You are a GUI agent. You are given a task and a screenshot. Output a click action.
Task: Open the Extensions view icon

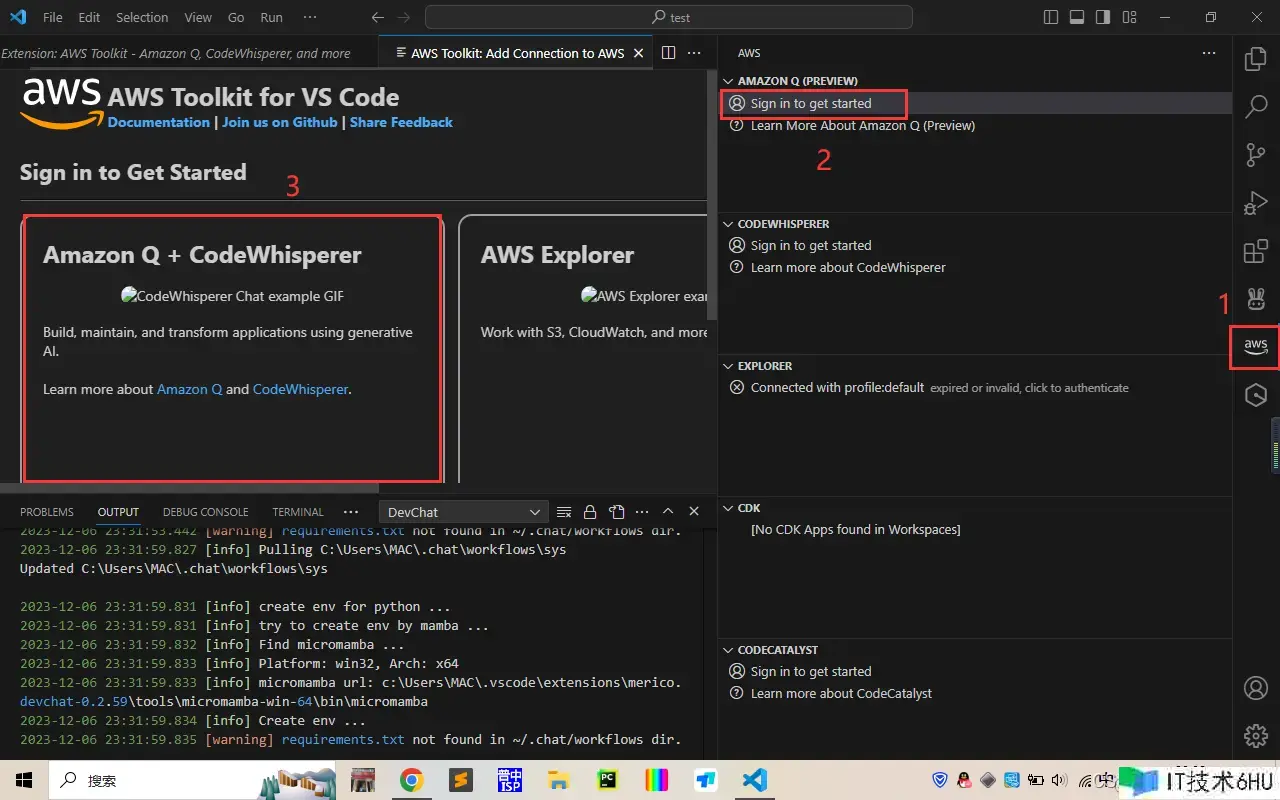[1256, 251]
